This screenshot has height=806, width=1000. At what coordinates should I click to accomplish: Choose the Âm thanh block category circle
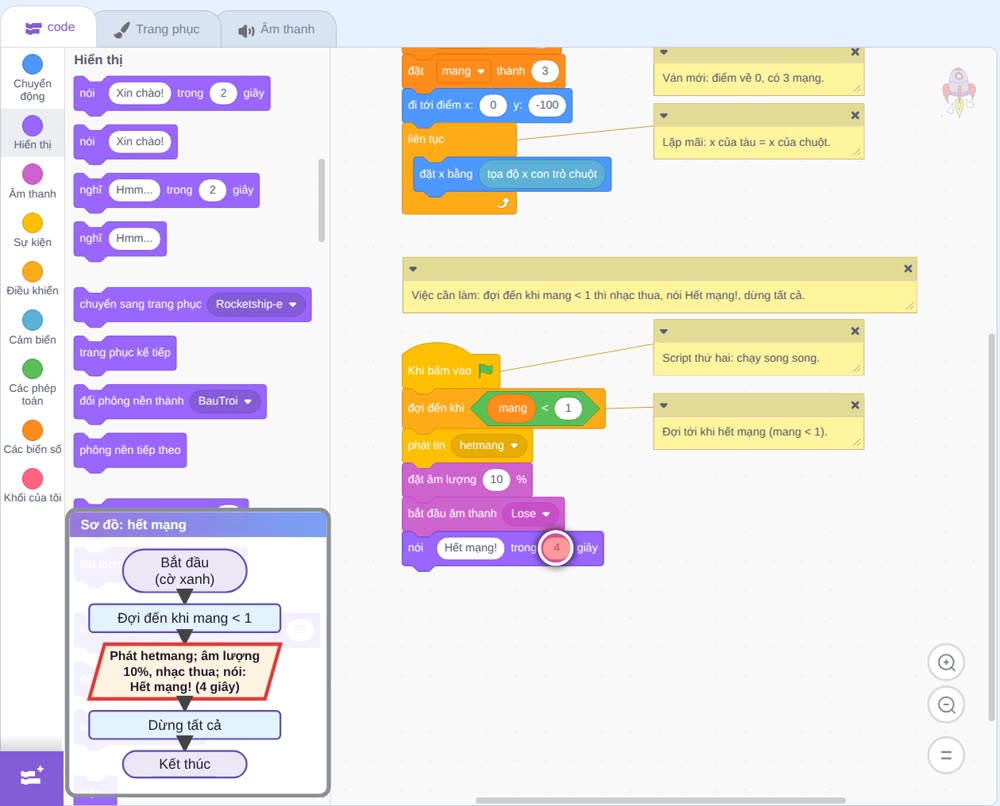33,174
